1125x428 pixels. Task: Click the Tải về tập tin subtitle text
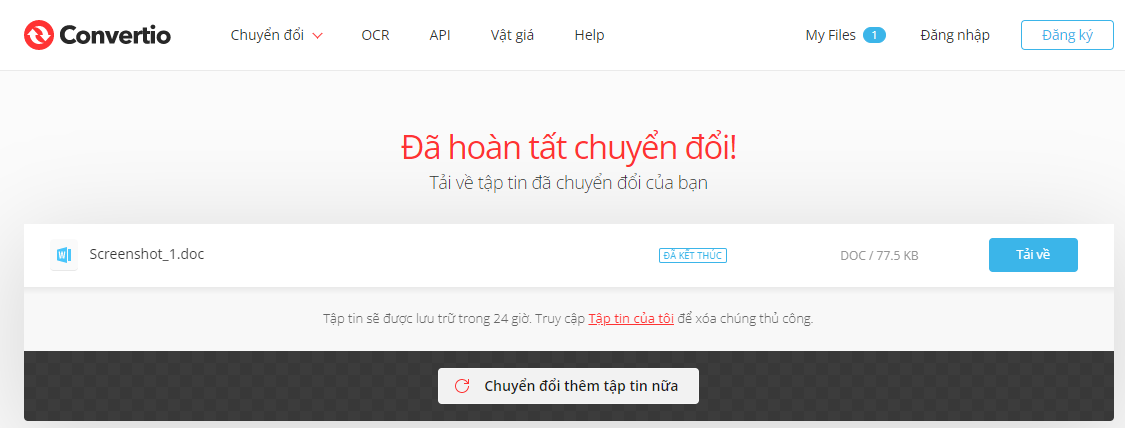click(568, 183)
